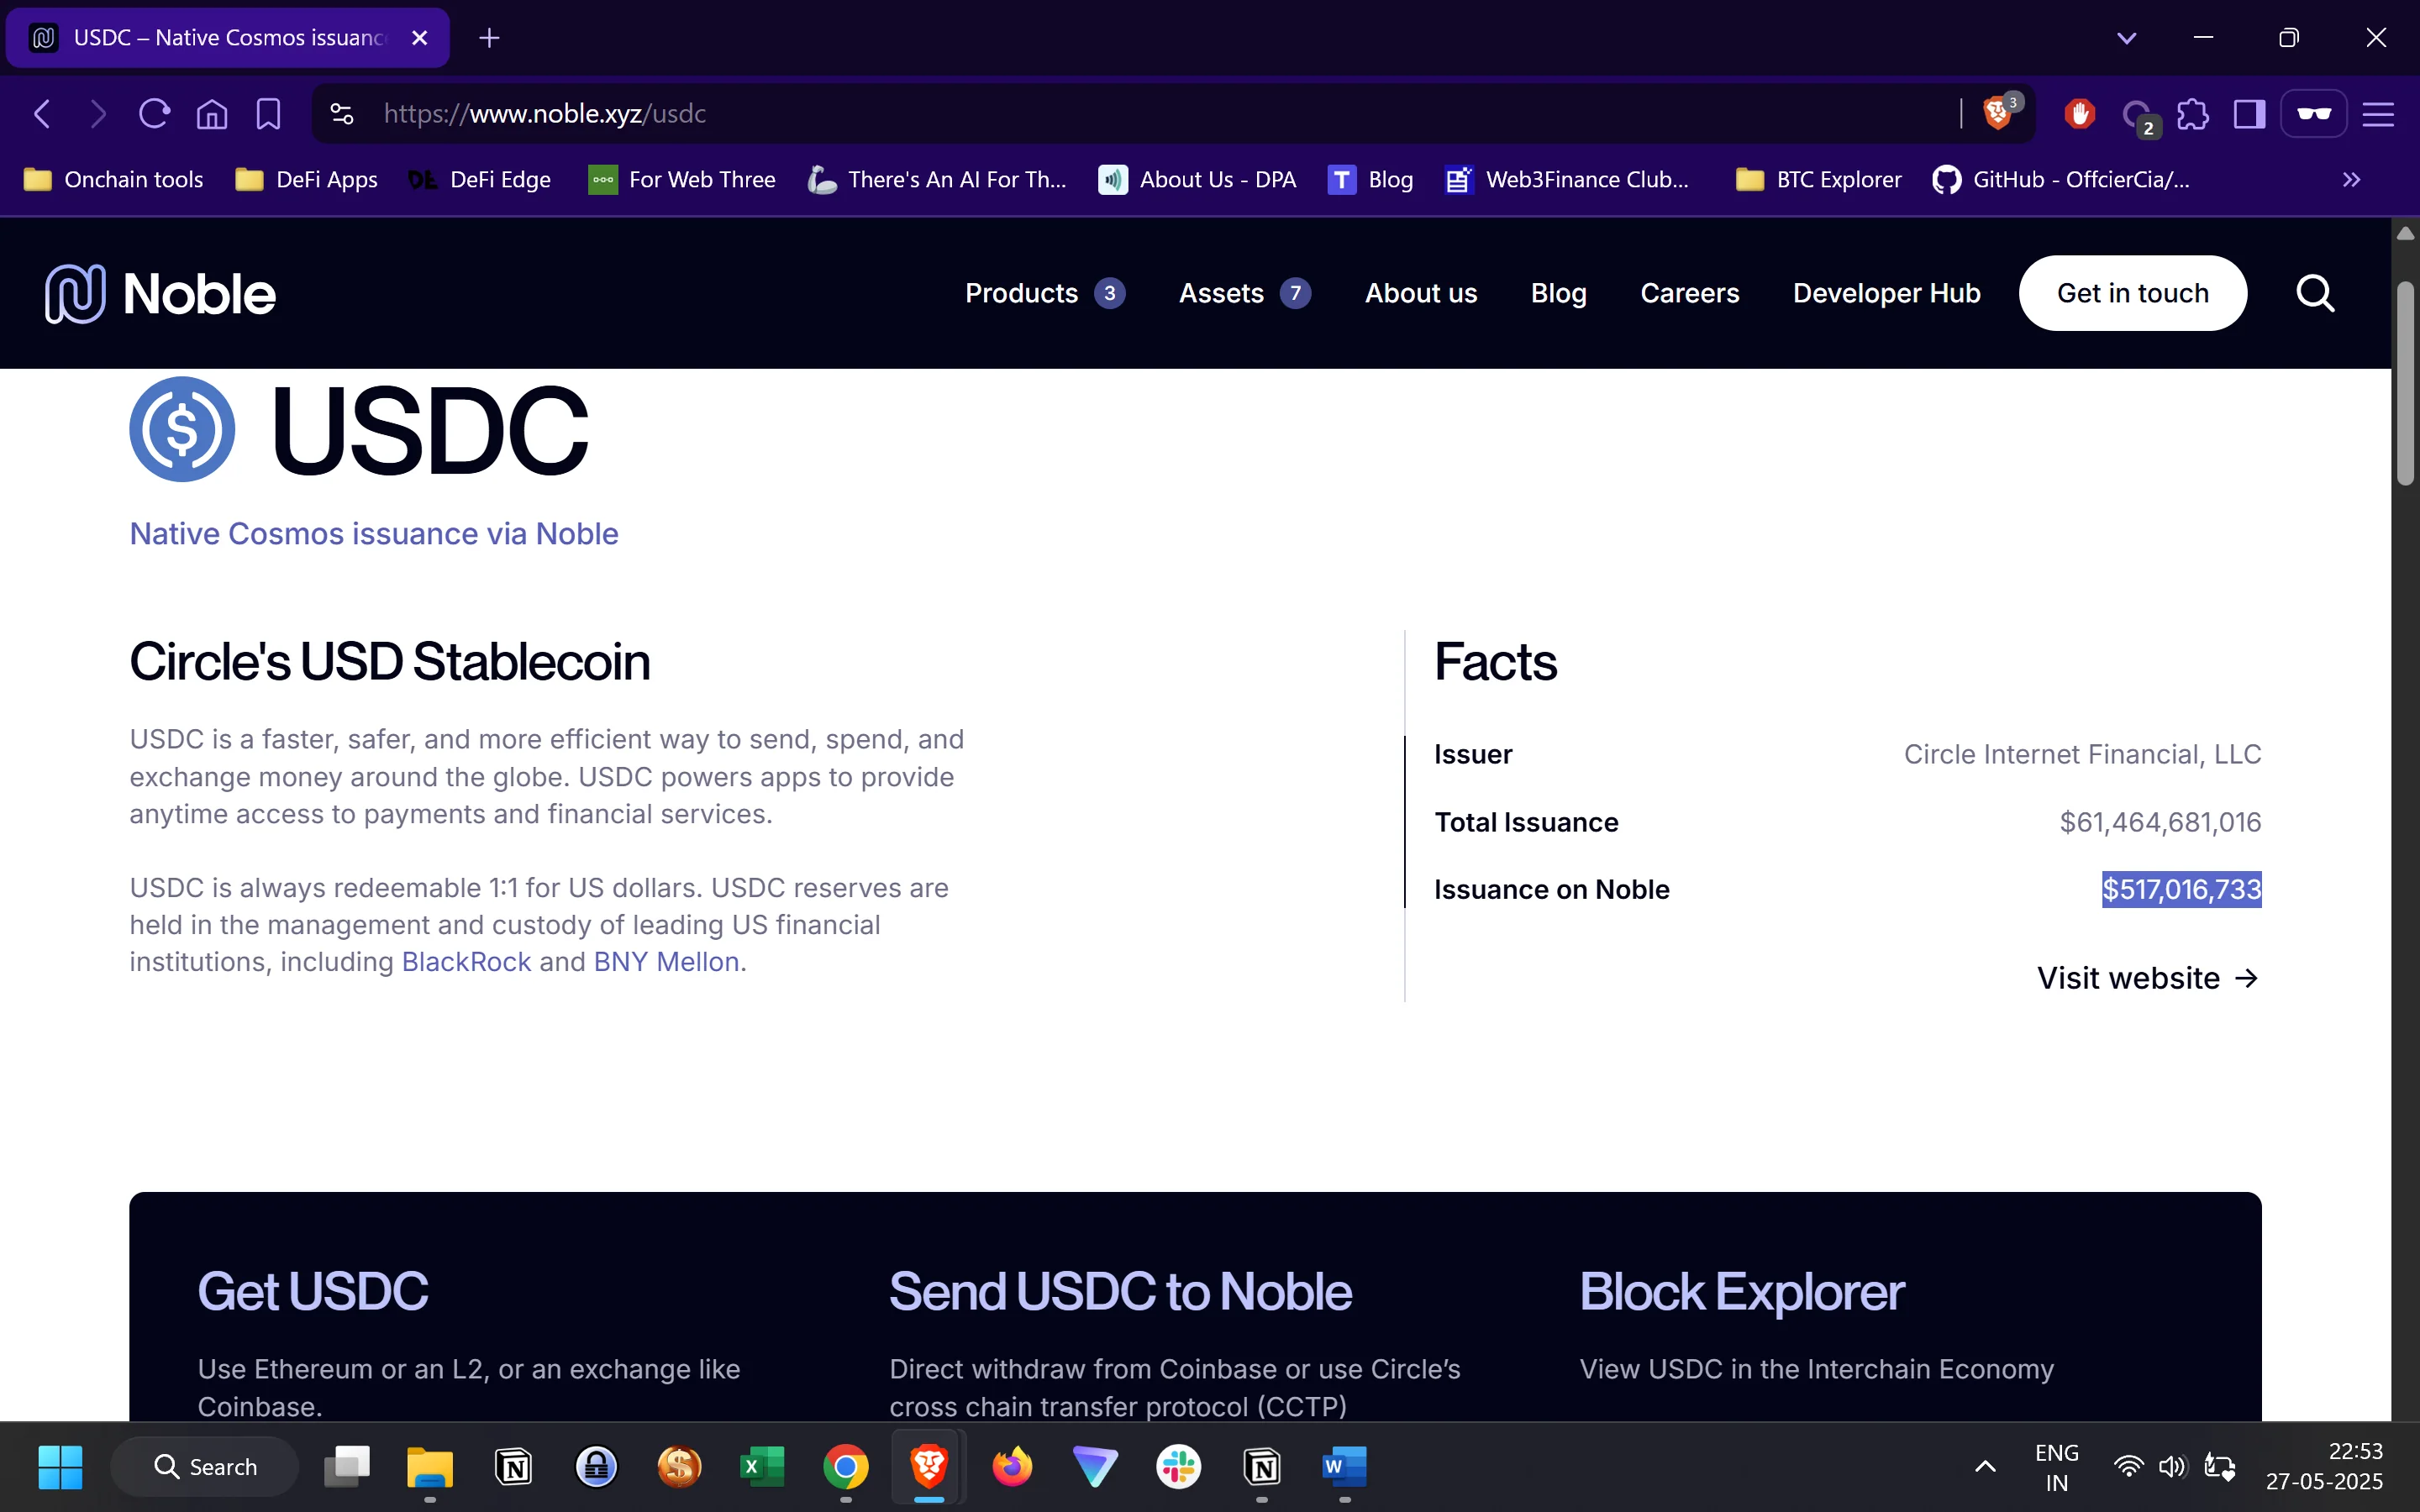
Task: Click the Block Explorer heading
Action: 1742,1292
